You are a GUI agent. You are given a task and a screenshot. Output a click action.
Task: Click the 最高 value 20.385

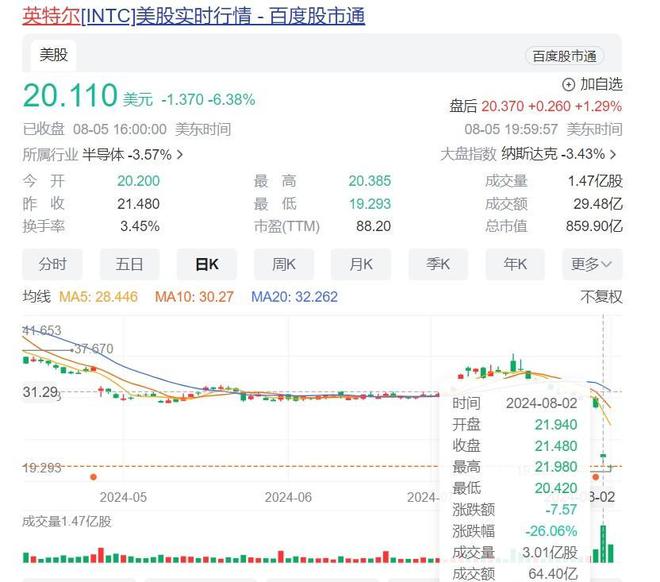370,181
